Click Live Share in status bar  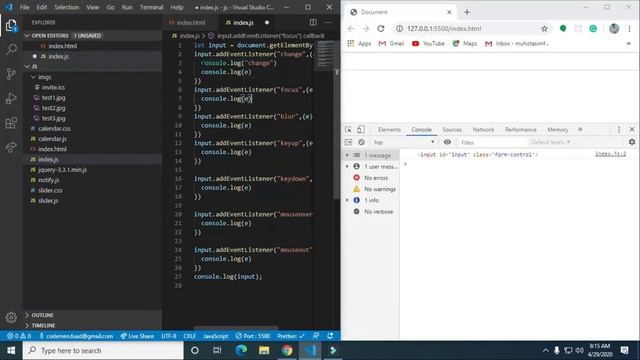137,336
